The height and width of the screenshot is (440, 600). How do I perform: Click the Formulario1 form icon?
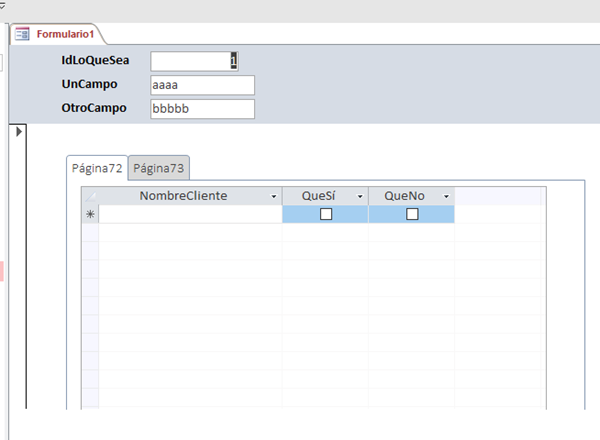click(x=22, y=34)
